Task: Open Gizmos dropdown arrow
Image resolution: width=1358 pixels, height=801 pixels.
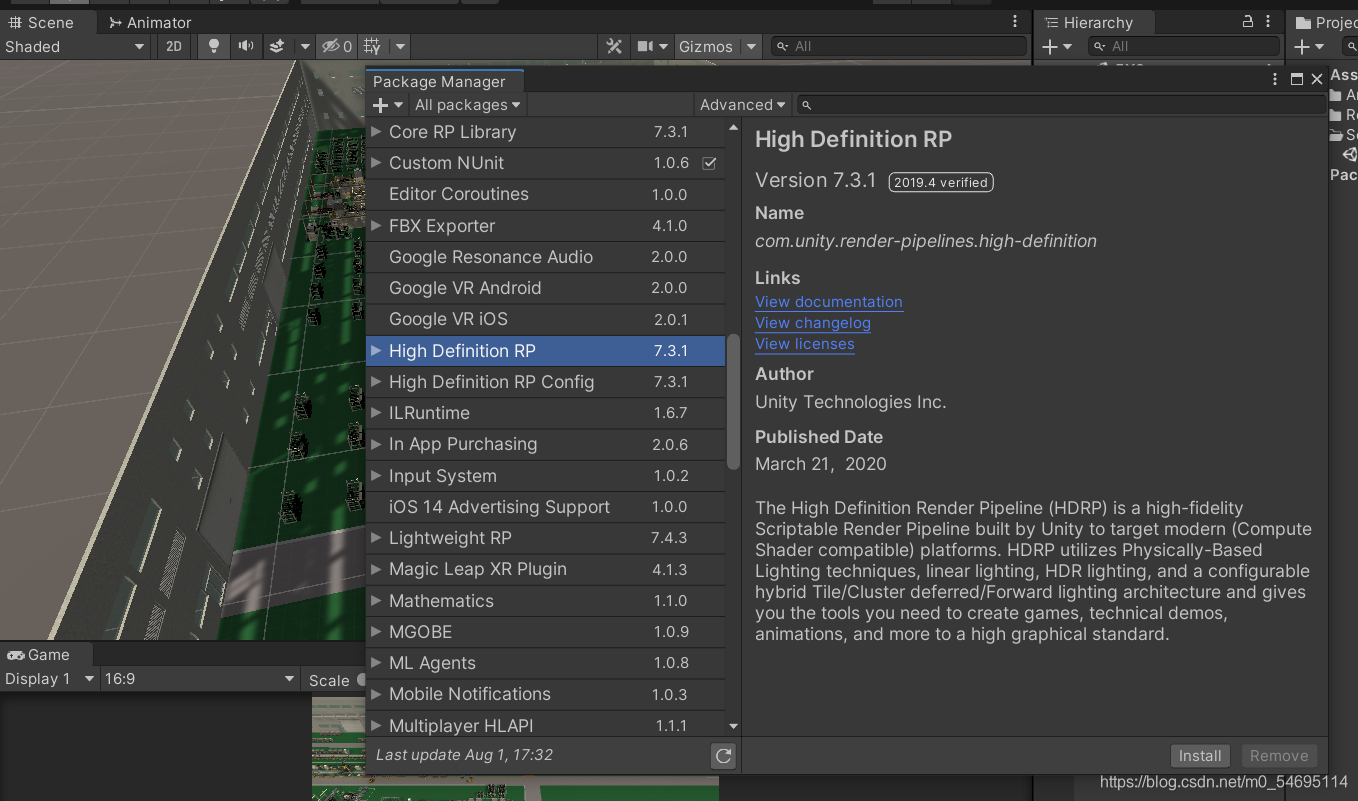Action: click(751, 46)
